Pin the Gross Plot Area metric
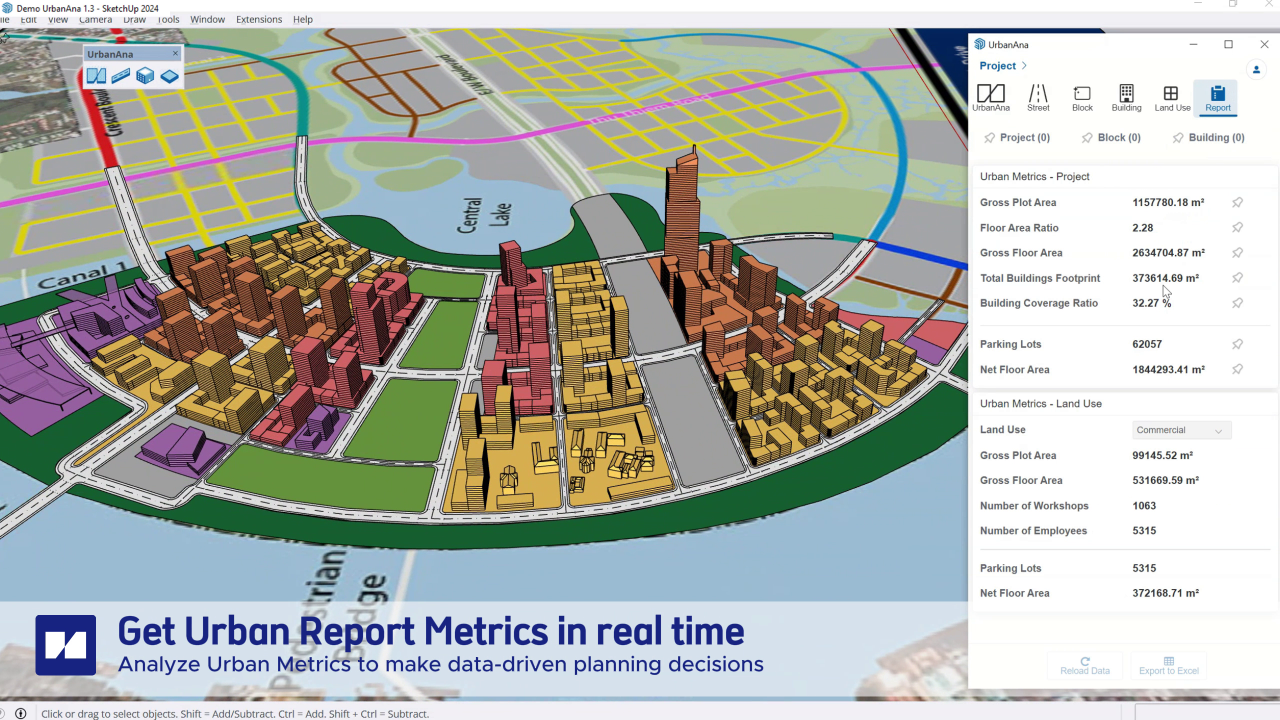The image size is (1280, 720). point(1237,202)
